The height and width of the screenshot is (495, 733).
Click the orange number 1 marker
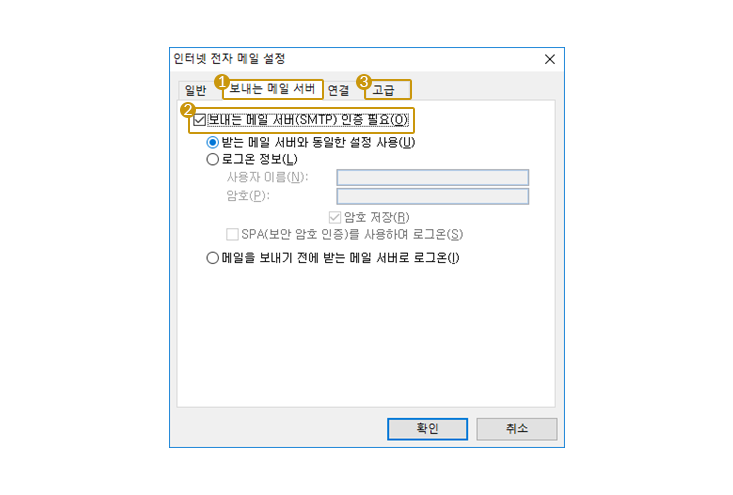pos(222,82)
